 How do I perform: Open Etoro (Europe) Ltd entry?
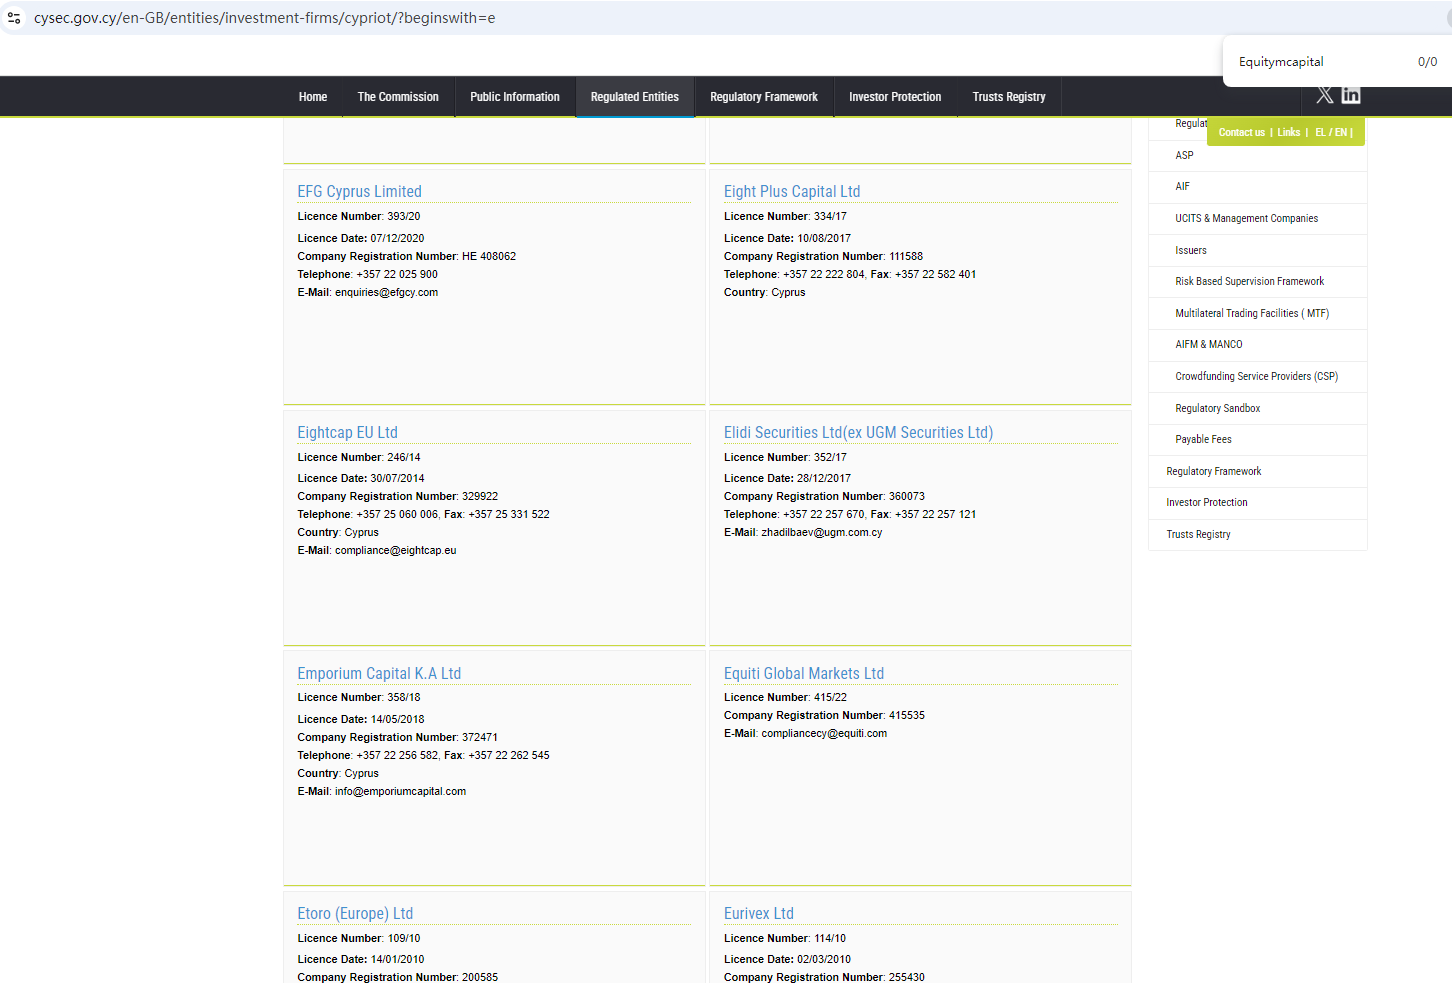click(x=355, y=914)
